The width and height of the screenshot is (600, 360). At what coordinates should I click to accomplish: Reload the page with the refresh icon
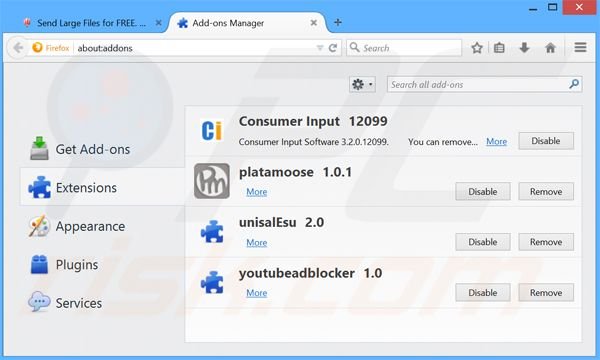pos(333,48)
